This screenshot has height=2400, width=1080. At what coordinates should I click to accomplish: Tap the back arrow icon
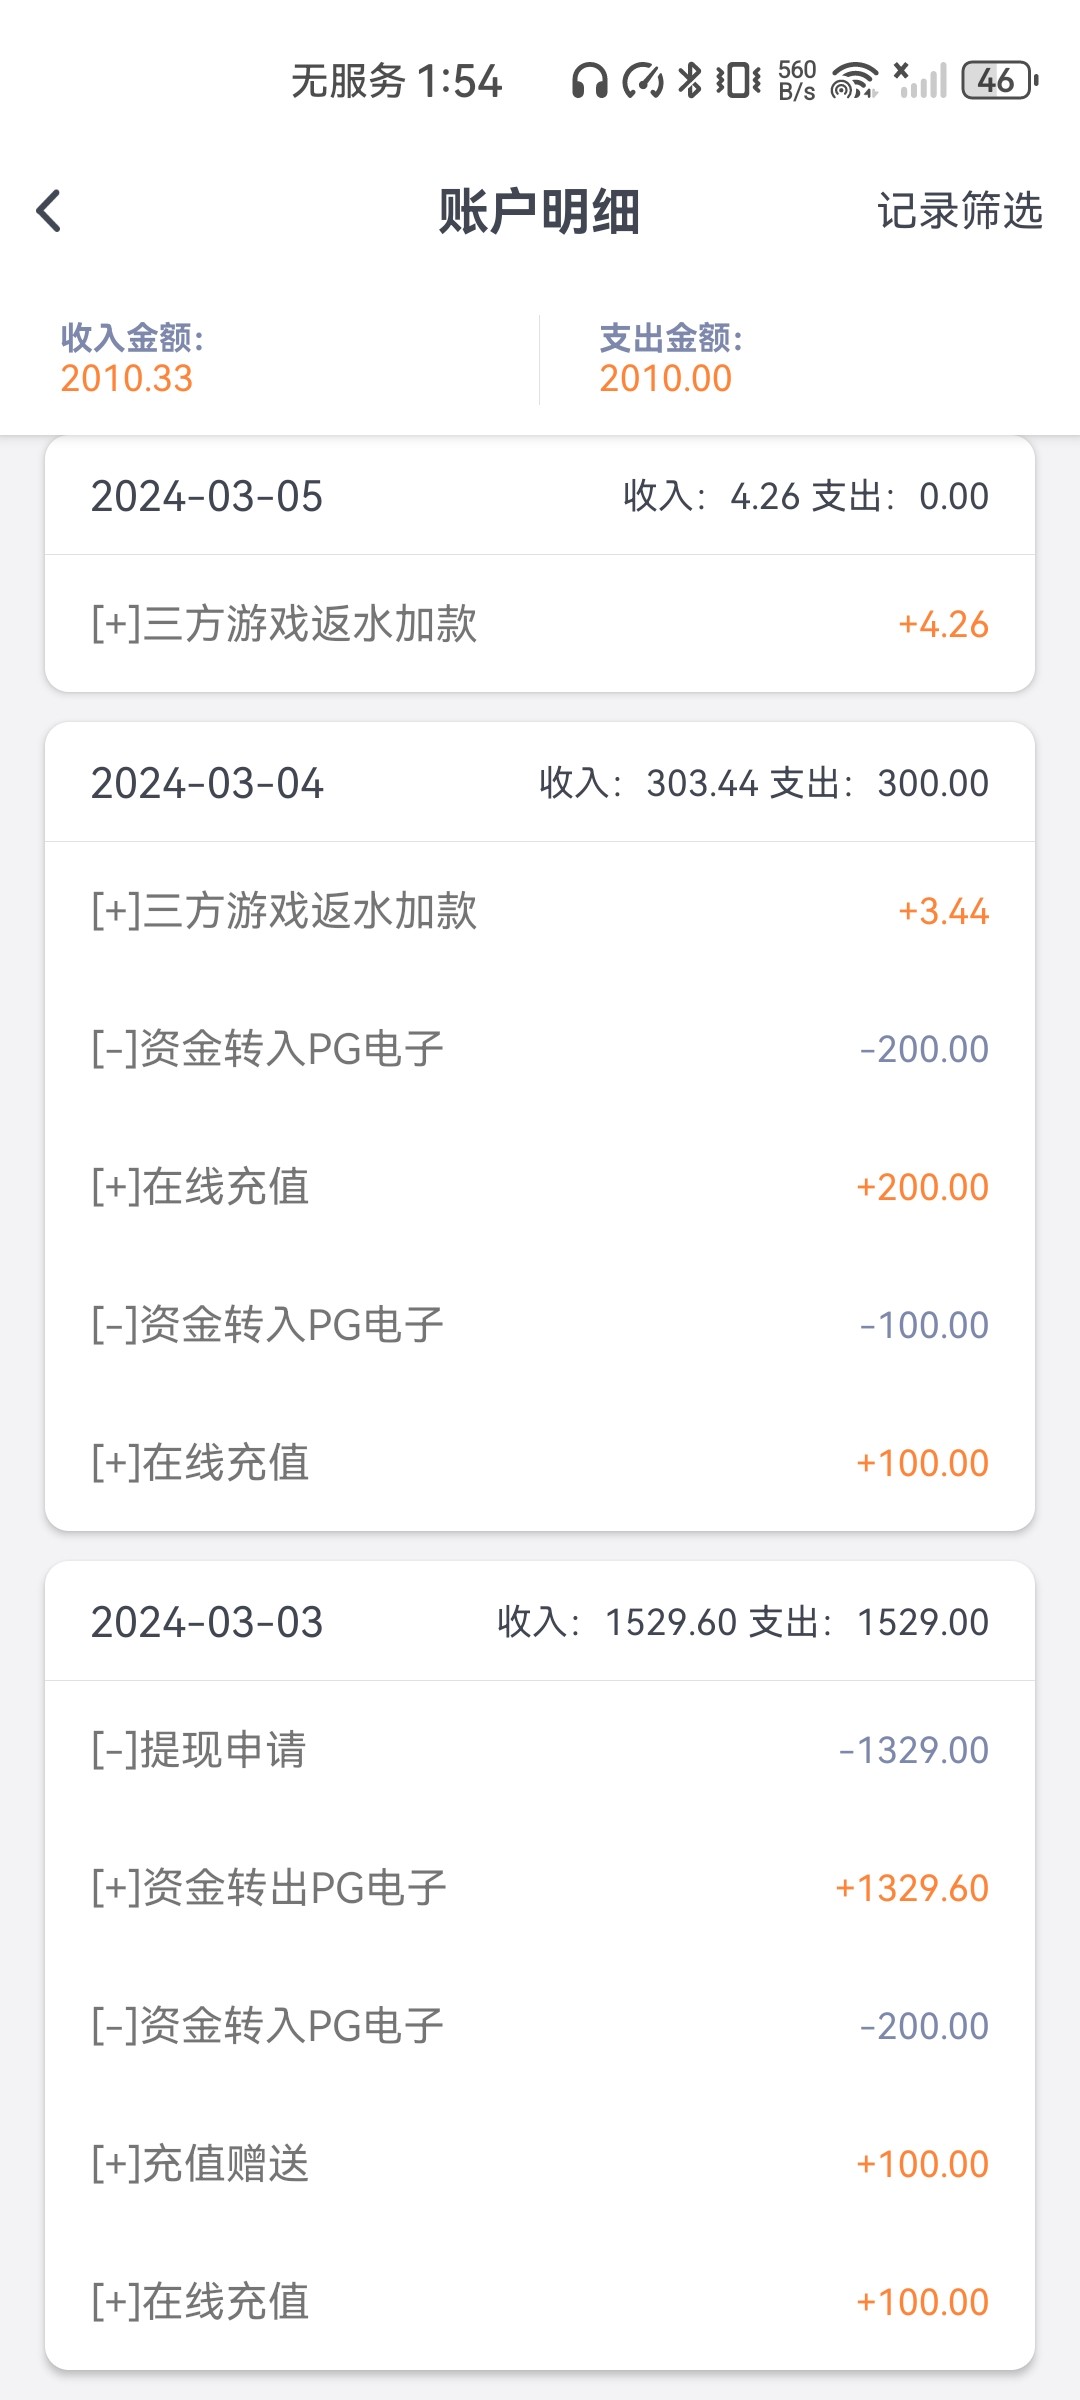(49, 211)
